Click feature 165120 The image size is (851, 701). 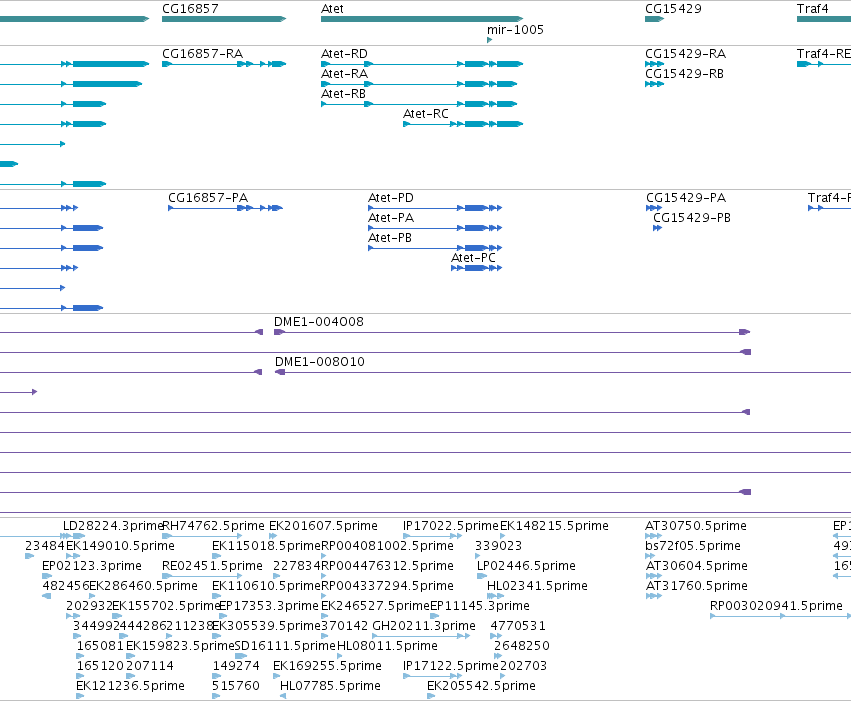click(x=100, y=666)
